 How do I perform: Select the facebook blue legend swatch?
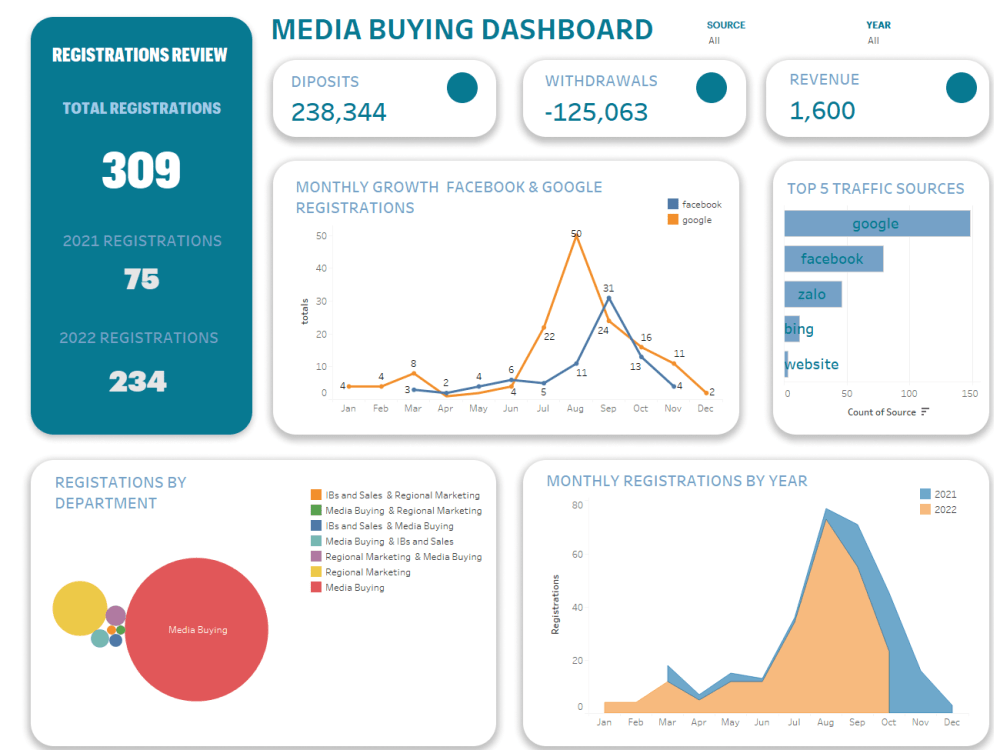point(673,204)
